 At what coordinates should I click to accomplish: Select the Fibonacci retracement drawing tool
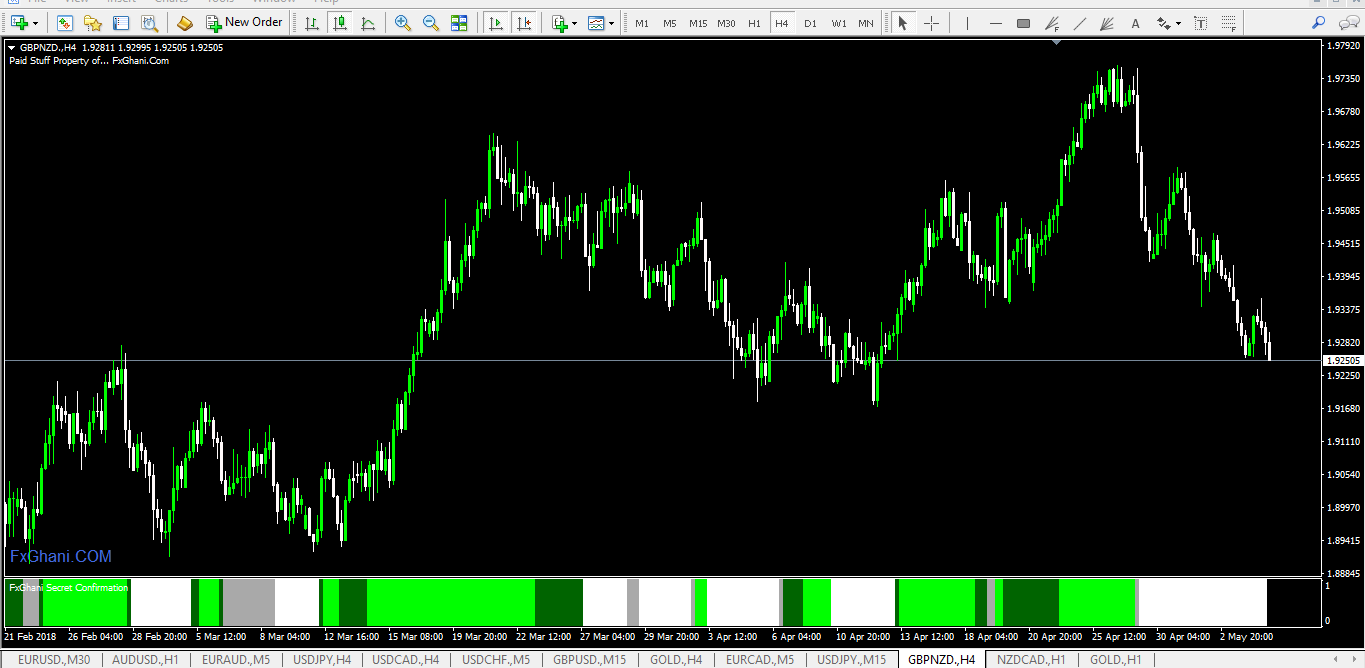pyautogui.click(x=1051, y=22)
